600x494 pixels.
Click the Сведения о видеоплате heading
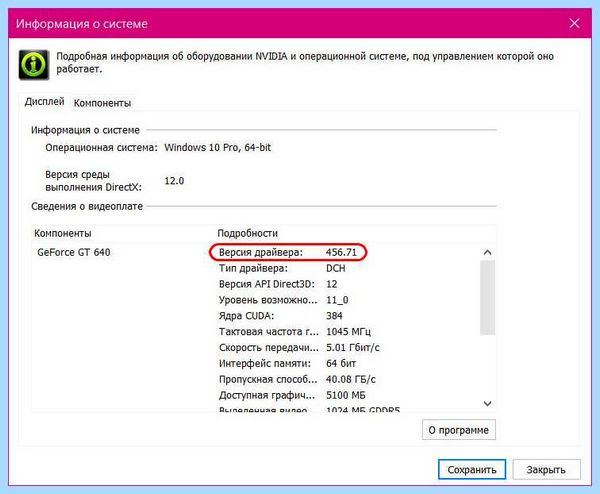coord(87,207)
